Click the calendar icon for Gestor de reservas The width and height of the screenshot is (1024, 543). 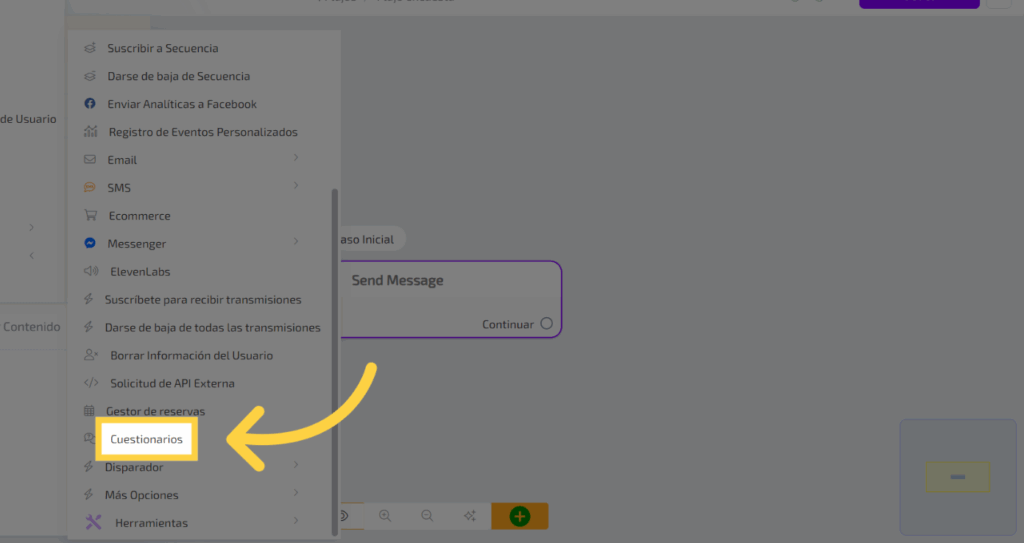coord(89,411)
